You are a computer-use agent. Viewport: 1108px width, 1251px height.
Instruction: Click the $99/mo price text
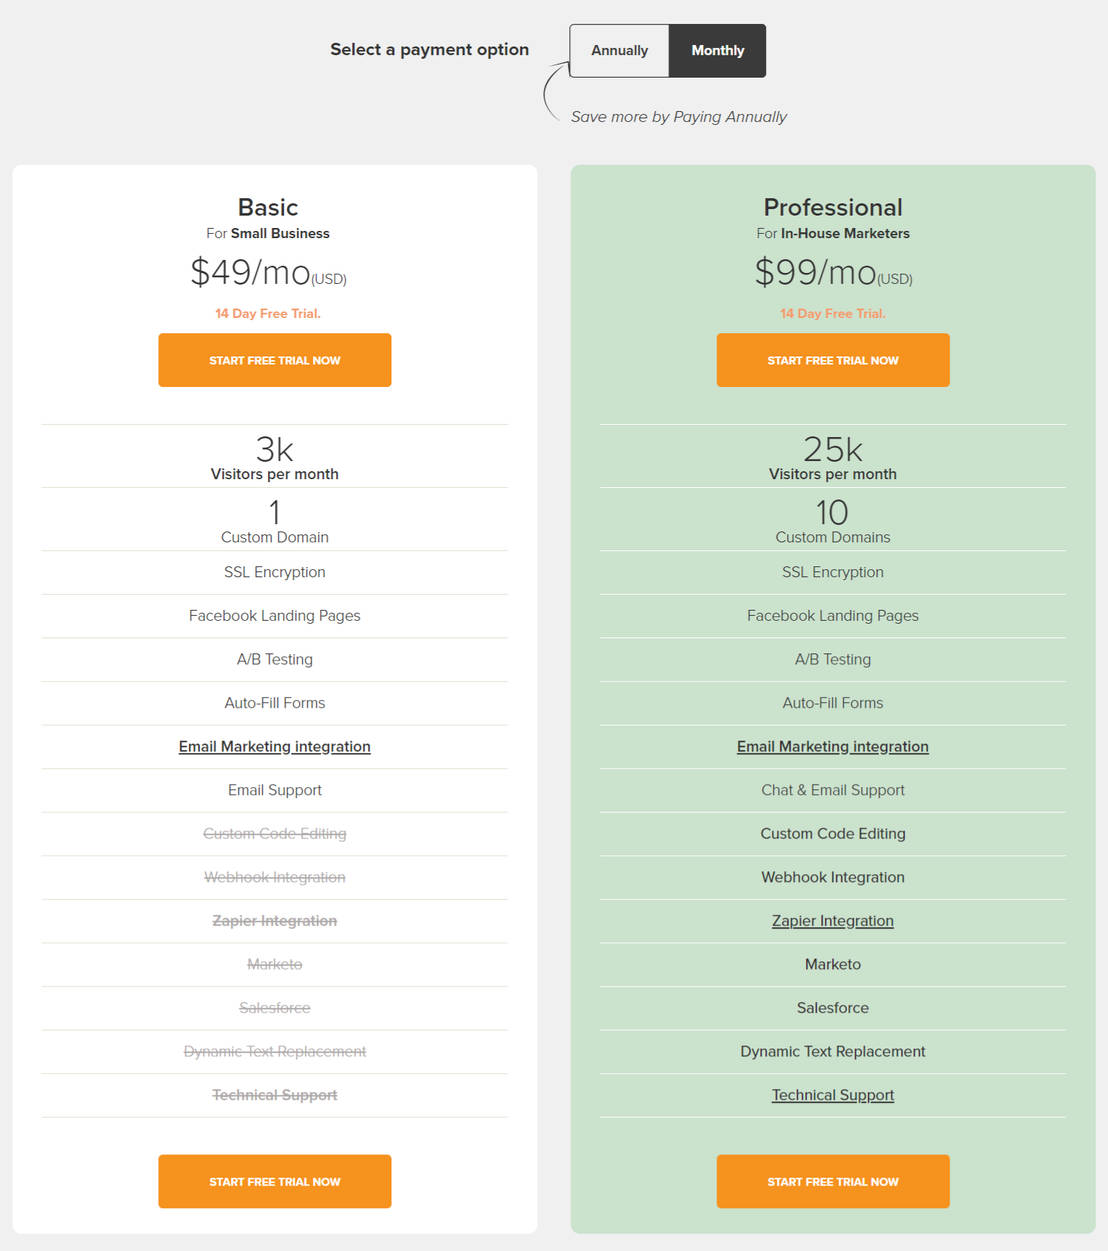pyautogui.click(x=816, y=272)
